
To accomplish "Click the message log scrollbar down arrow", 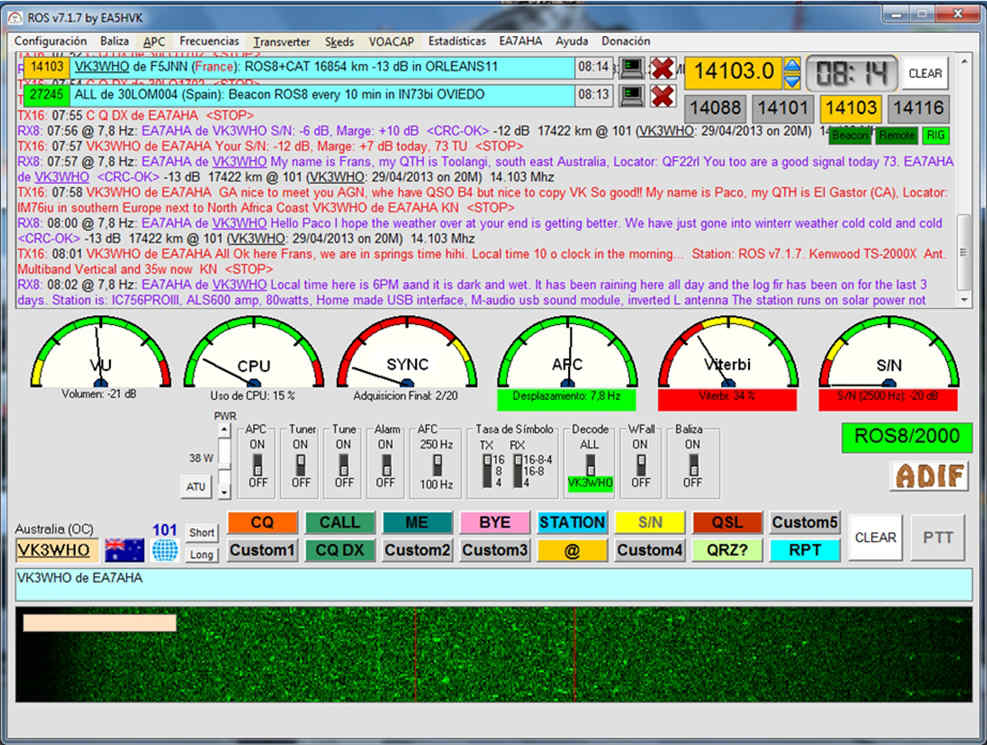I will point(964,300).
